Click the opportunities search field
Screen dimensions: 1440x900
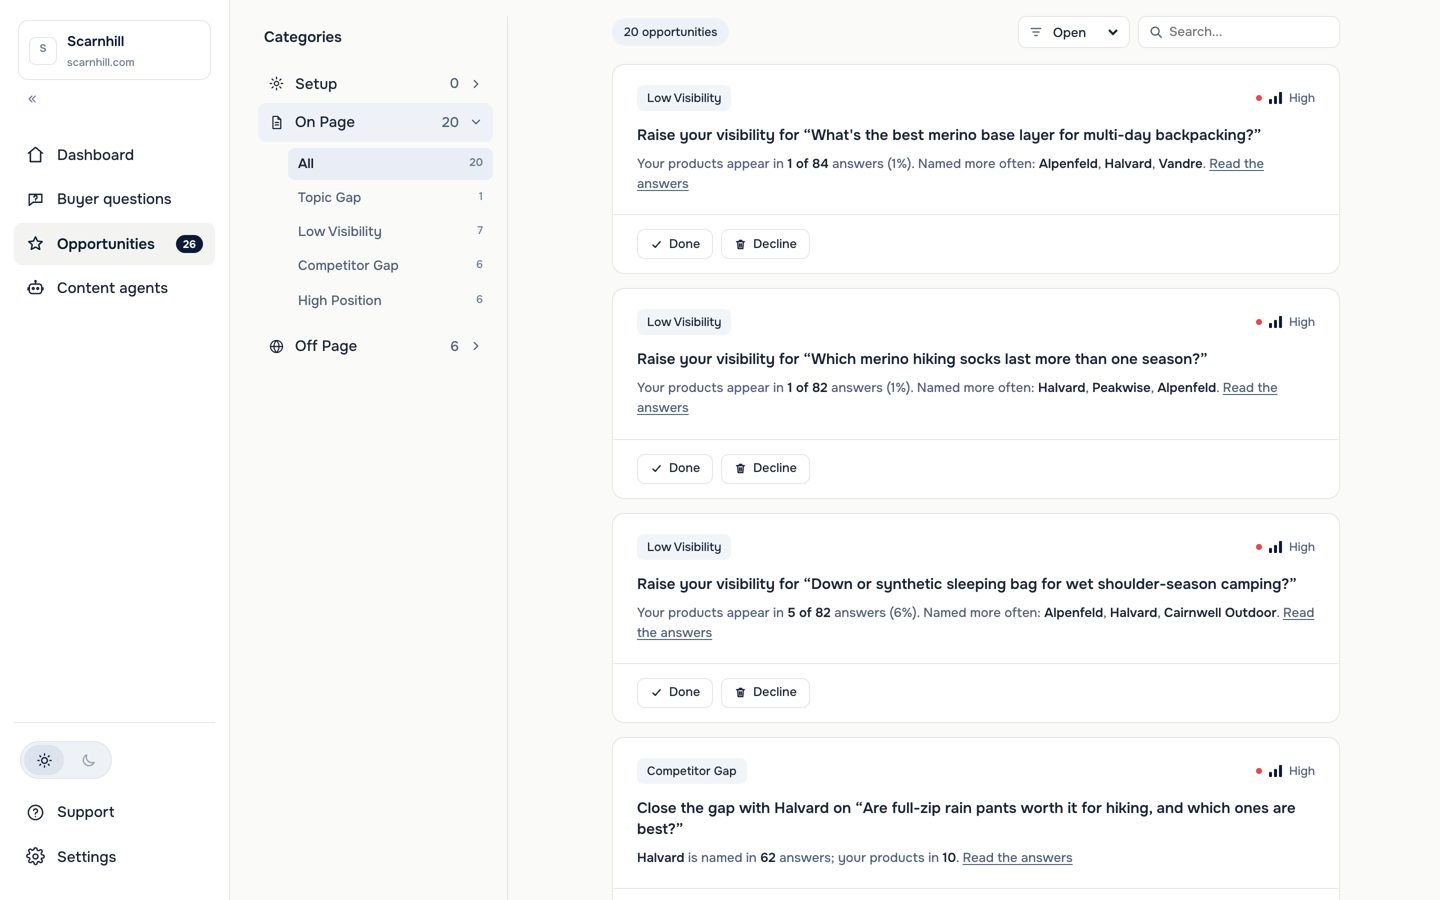(x=1238, y=32)
